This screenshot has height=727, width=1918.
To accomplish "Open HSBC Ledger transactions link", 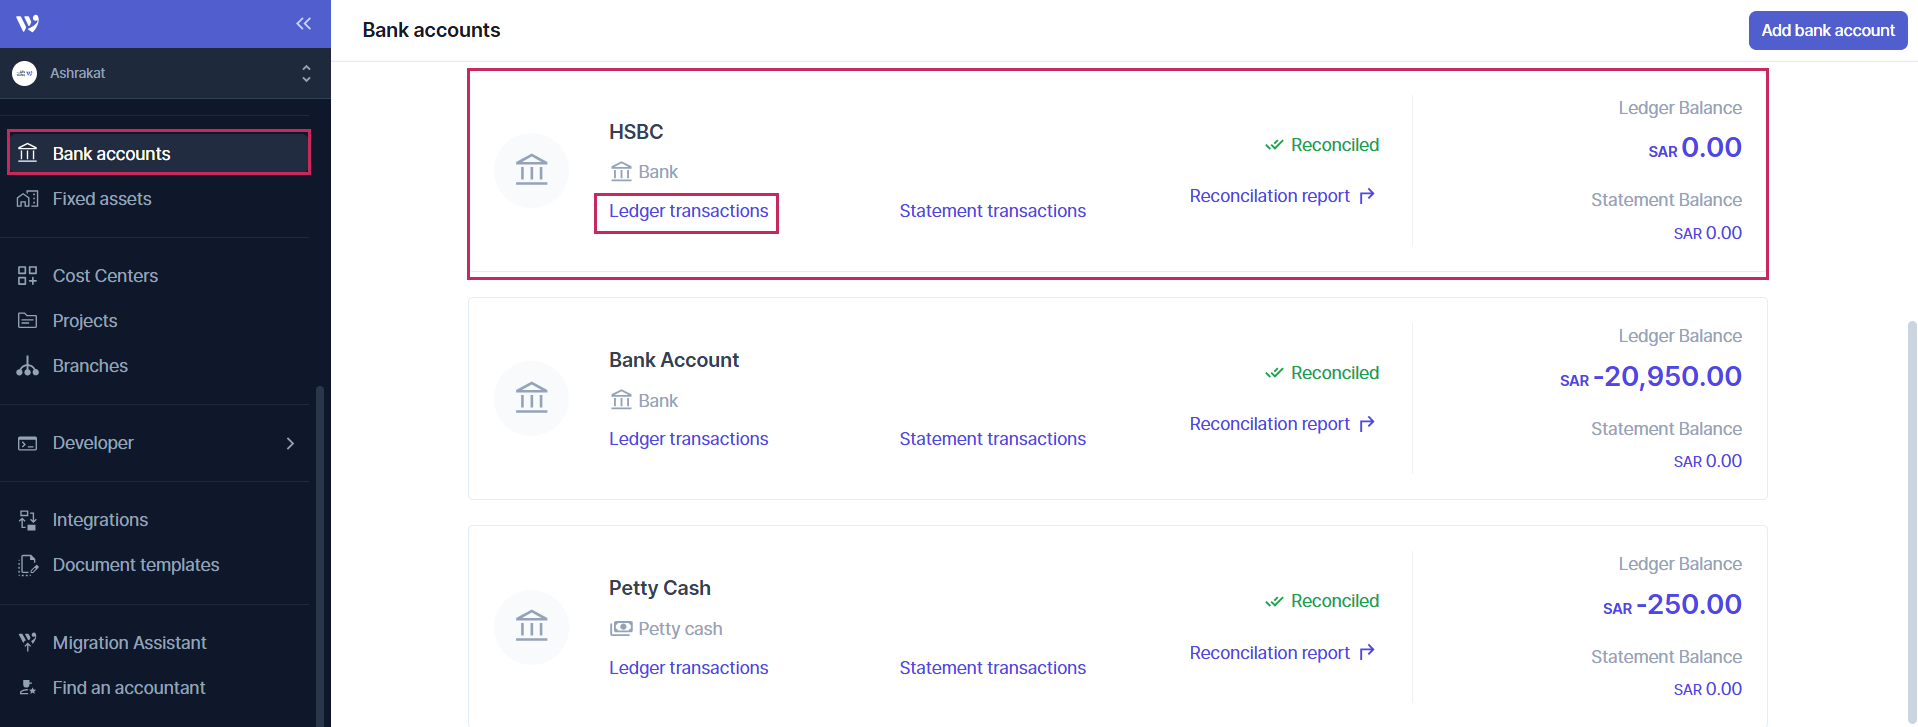I will 688,211.
